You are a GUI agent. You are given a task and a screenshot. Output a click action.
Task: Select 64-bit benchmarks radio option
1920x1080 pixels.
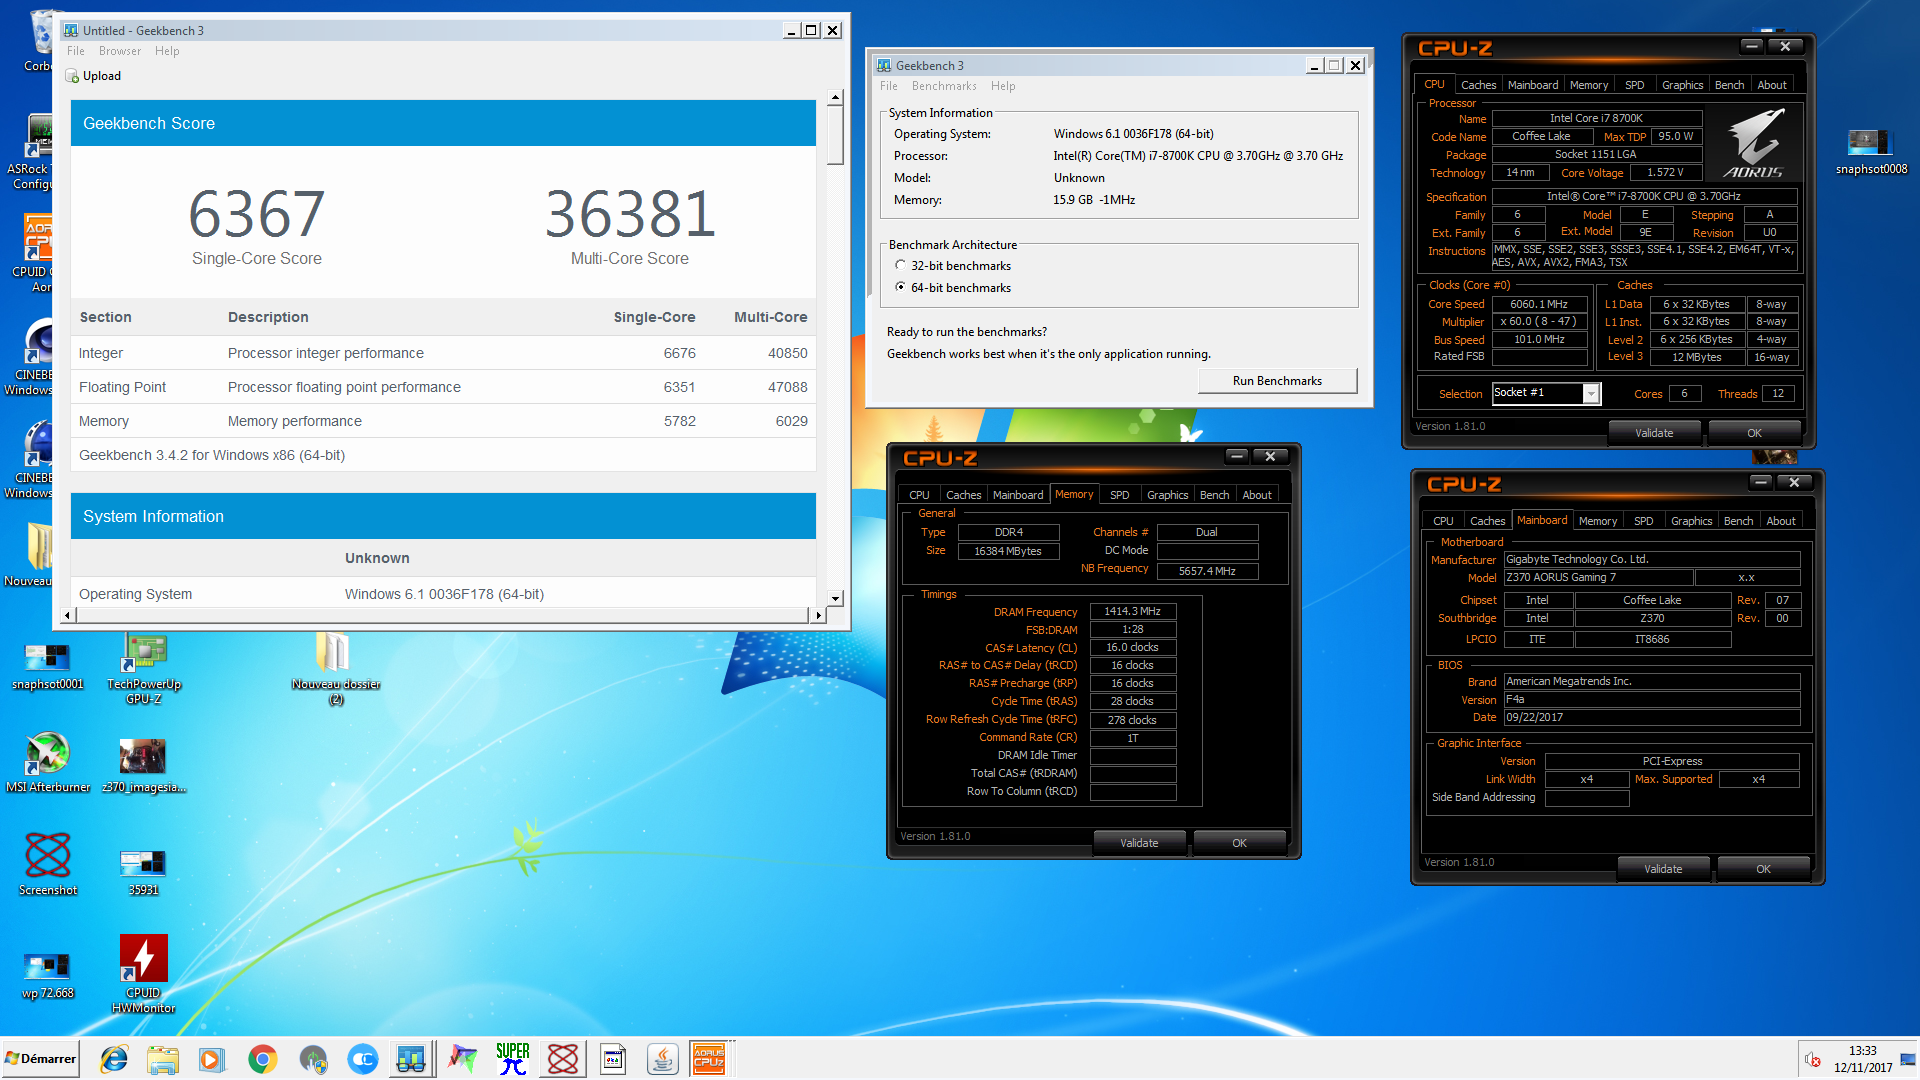tap(900, 287)
